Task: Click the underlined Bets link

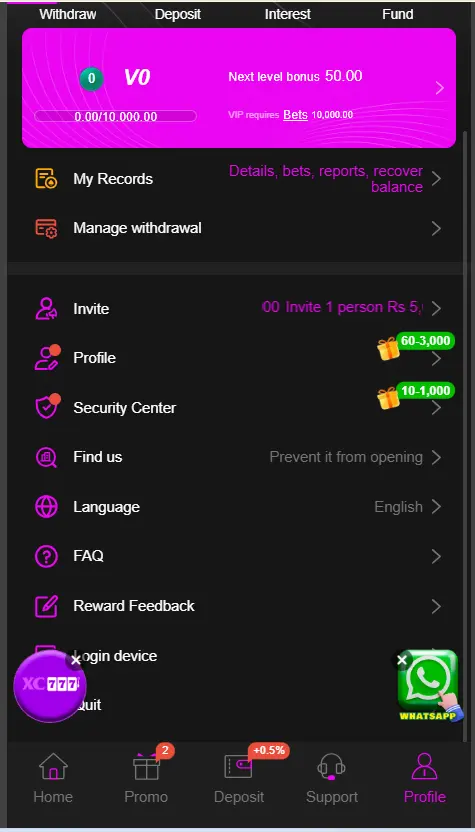Action: coord(296,115)
